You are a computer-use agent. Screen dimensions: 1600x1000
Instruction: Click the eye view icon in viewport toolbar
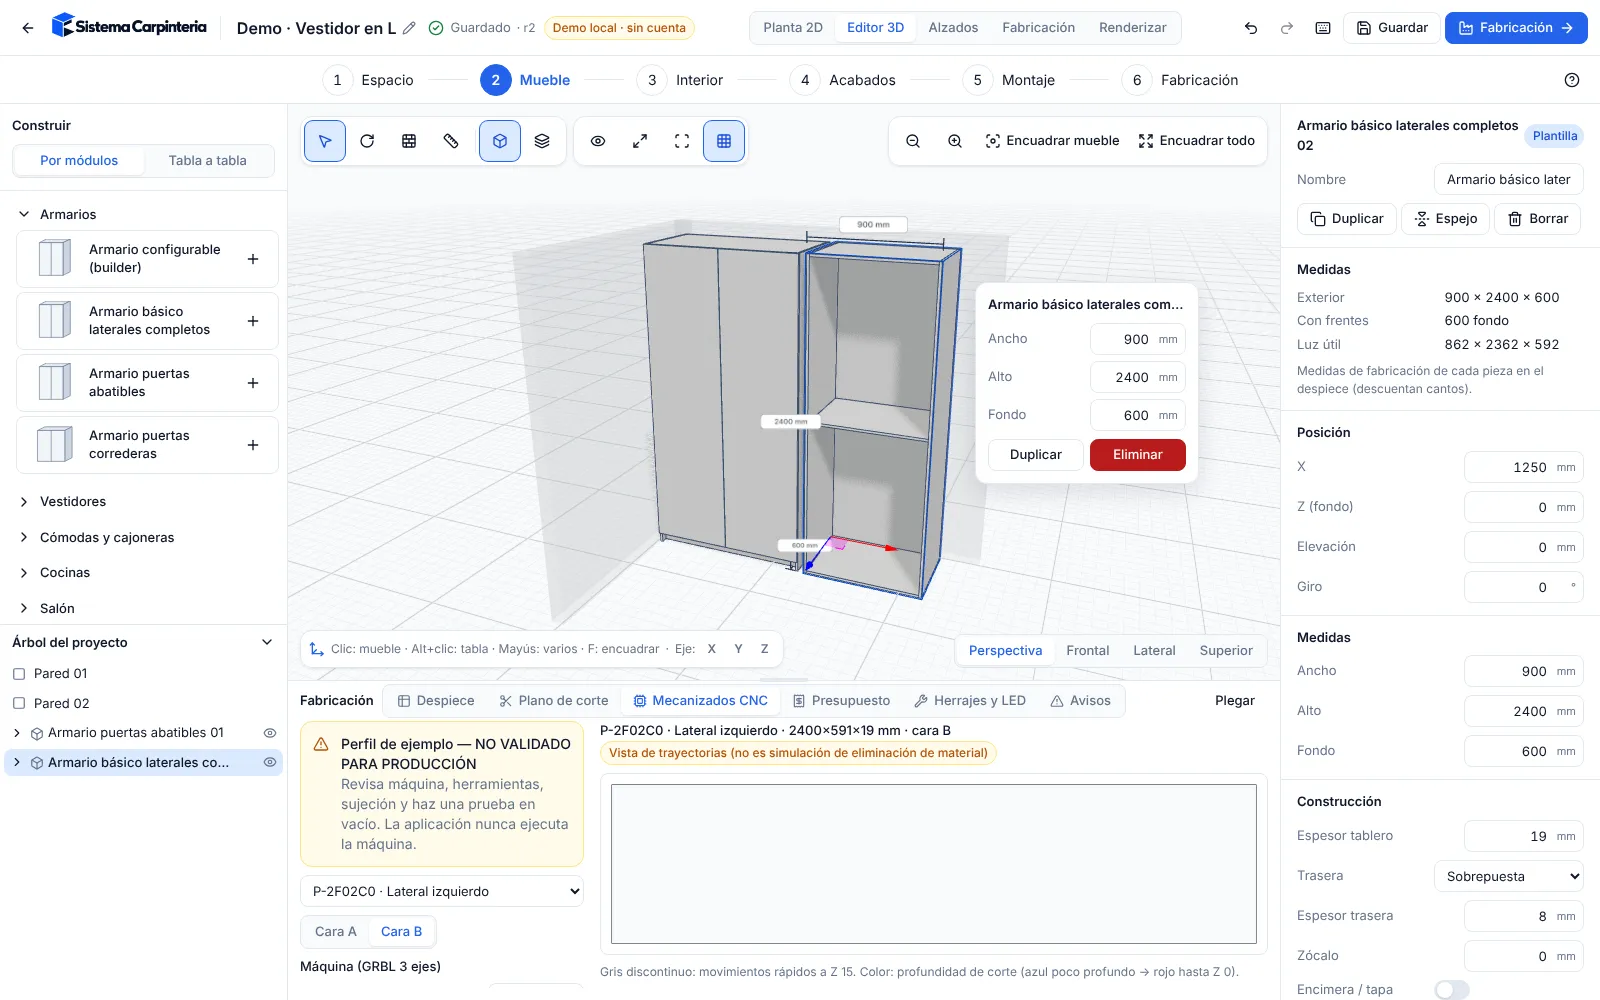(598, 141)
